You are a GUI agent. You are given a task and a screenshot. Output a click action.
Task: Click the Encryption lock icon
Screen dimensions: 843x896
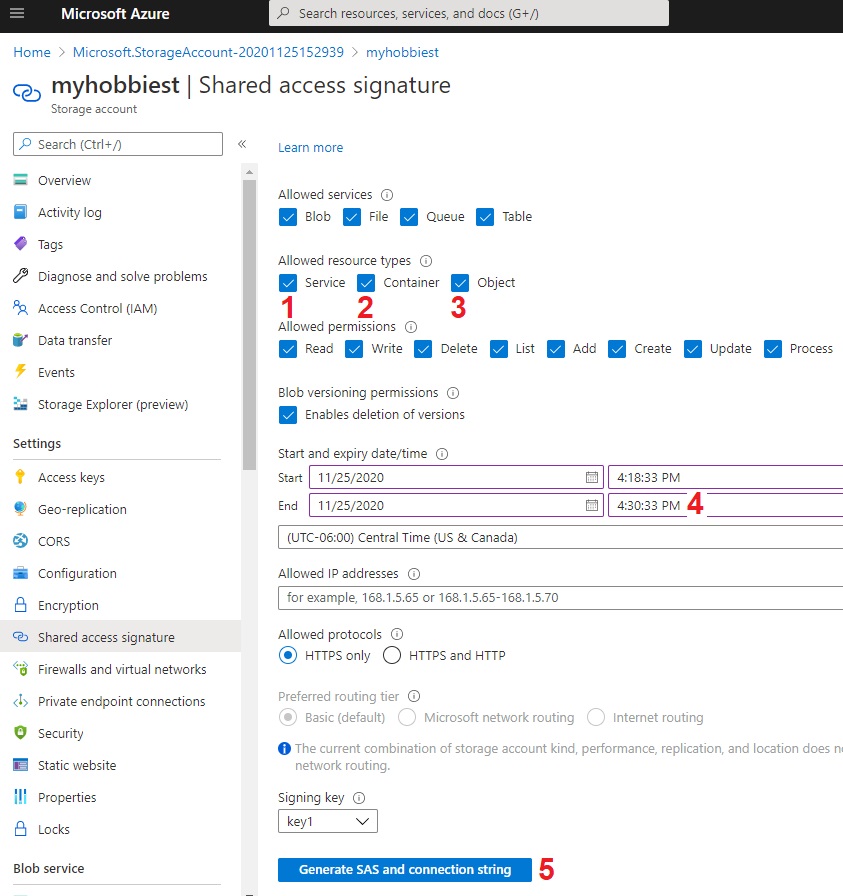(21, 605)
